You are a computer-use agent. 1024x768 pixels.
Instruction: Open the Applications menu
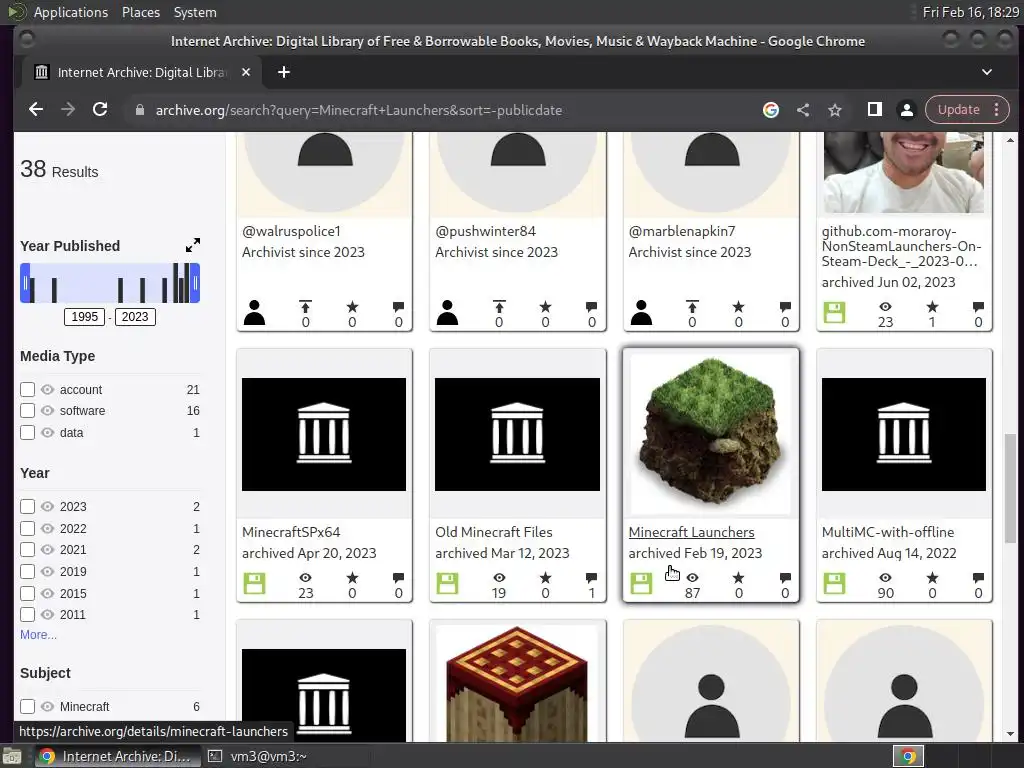71,12
